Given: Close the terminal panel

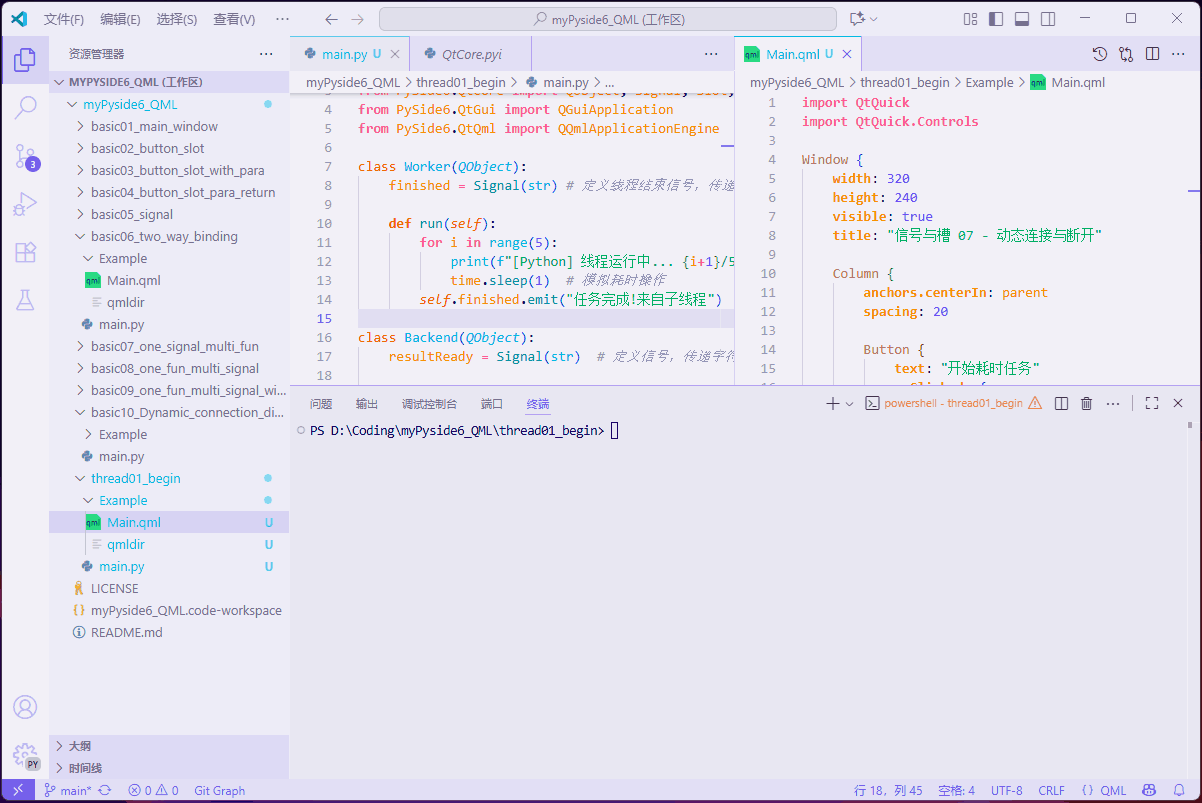Looking at the screenshot, I should (1178, 403).
